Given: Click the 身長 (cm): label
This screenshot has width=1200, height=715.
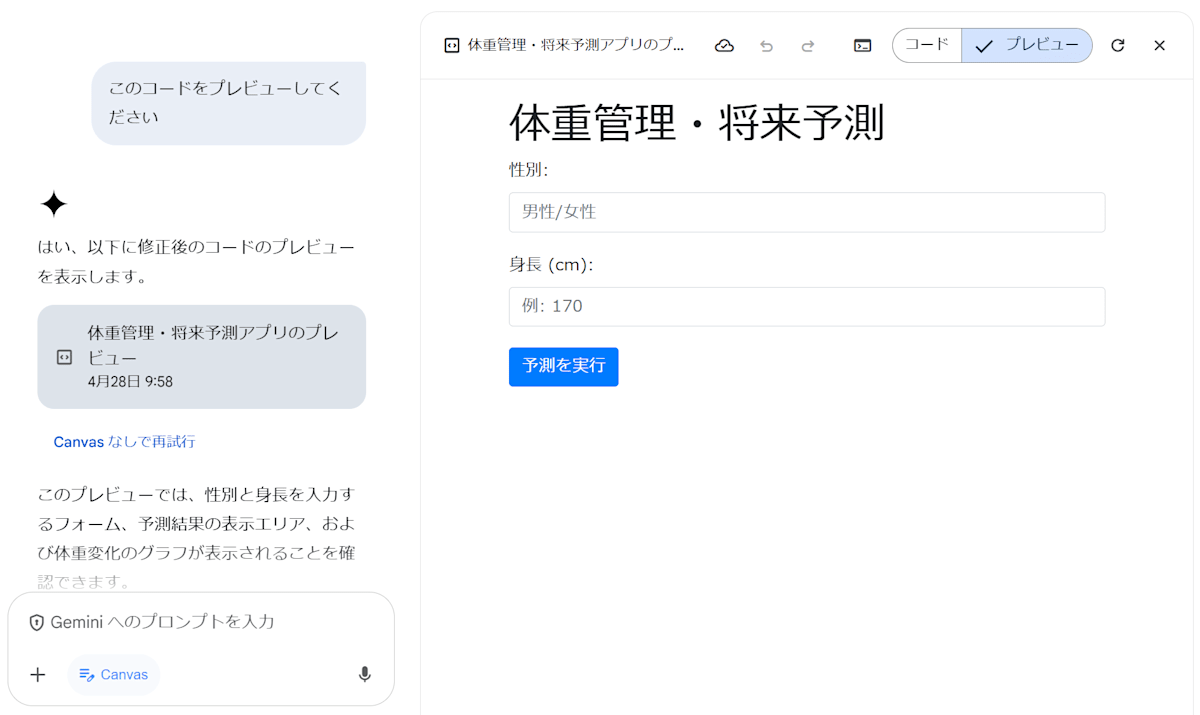Looking at the screenshot, I should tap(551, 264).
